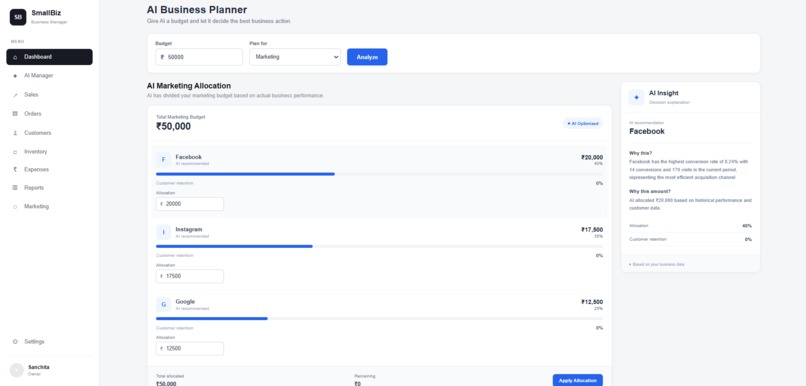
Task: Open the Customers section
Action: 49,133
